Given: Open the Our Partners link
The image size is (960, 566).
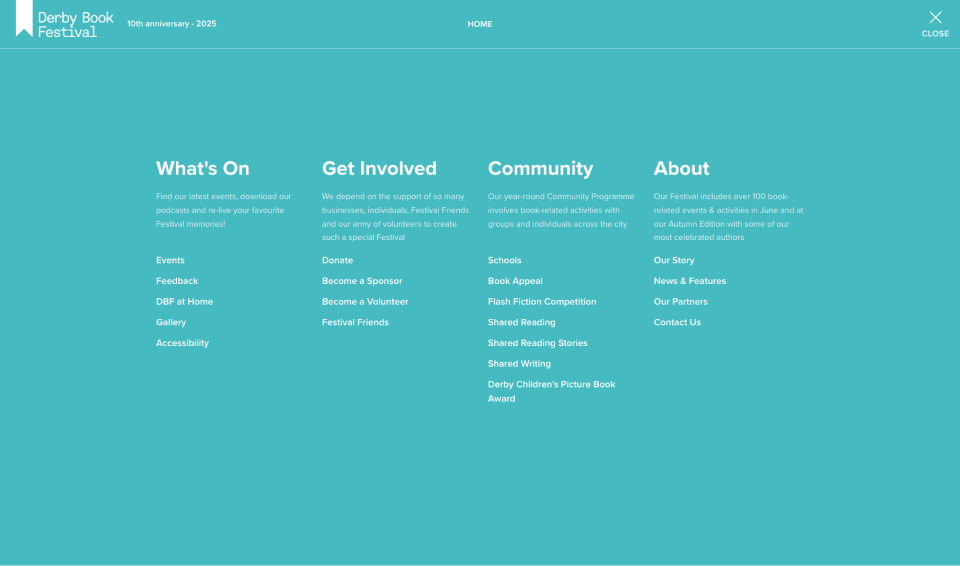Looking at the screenshot, I should [x=680, y=302].
